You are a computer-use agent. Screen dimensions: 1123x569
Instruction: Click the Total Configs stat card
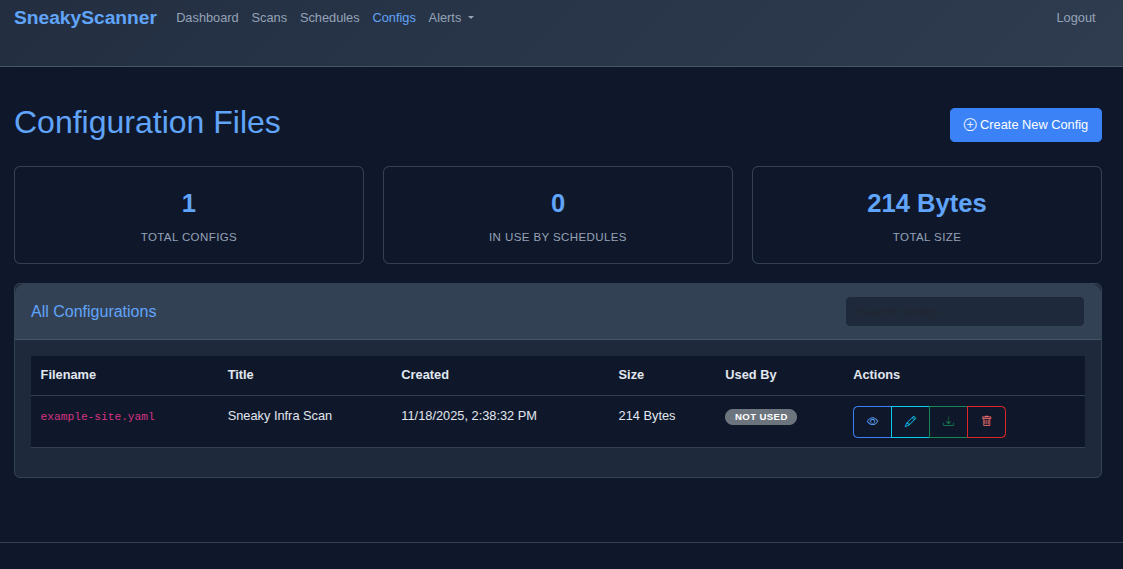(189, 215)
